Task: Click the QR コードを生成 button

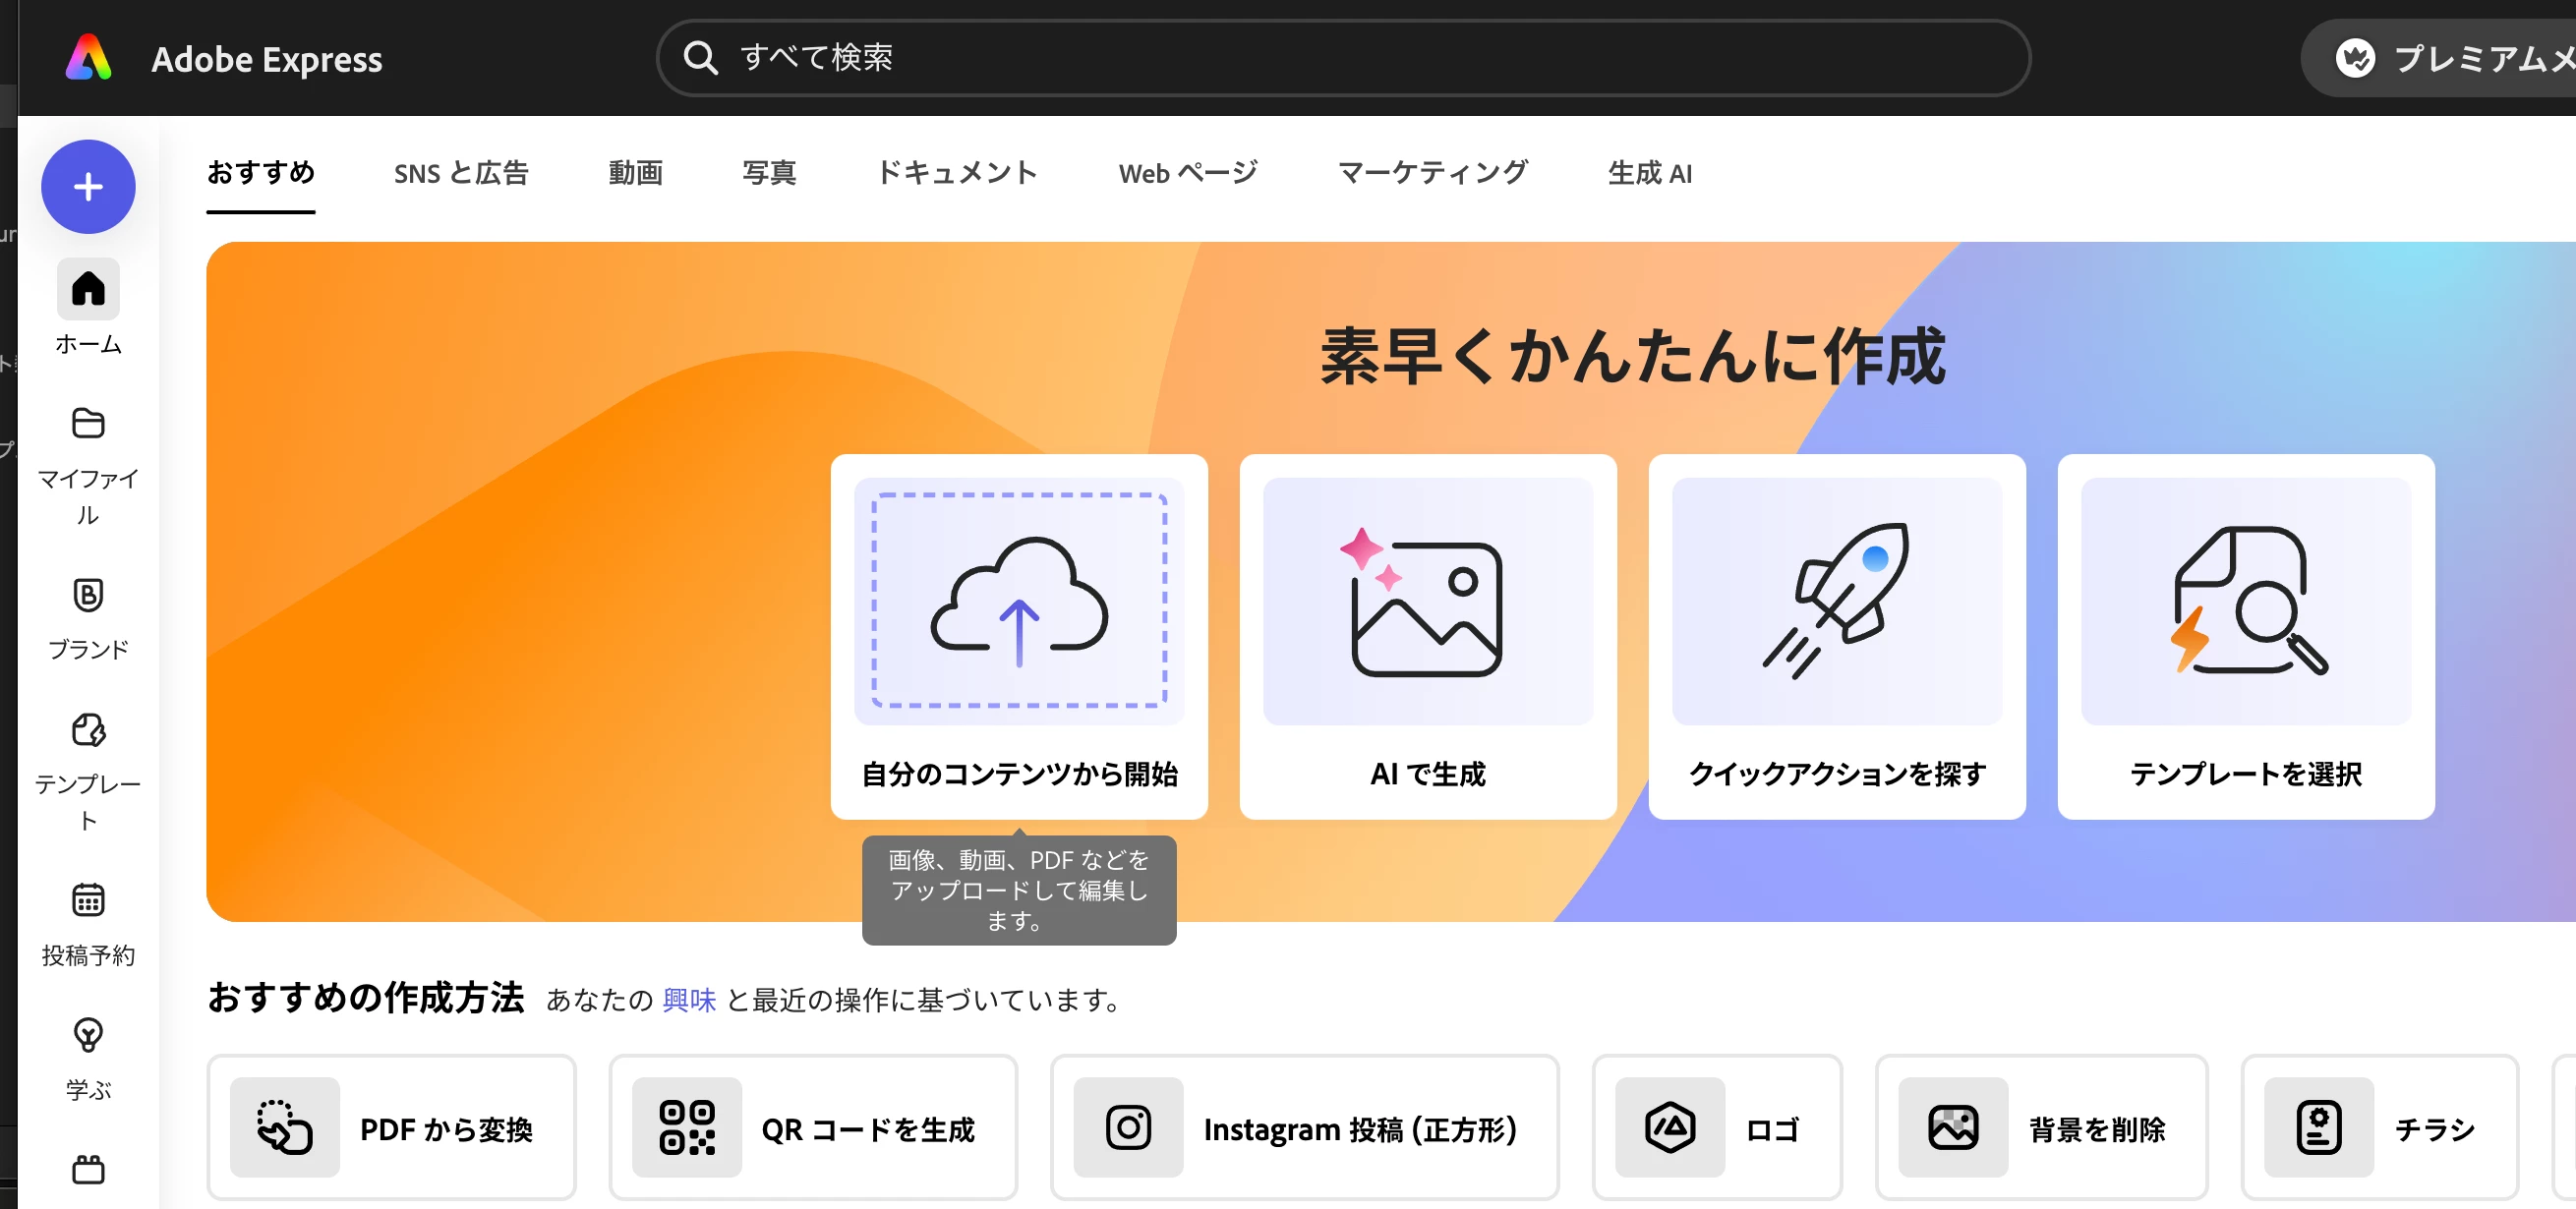Action: click(812, 1127)
